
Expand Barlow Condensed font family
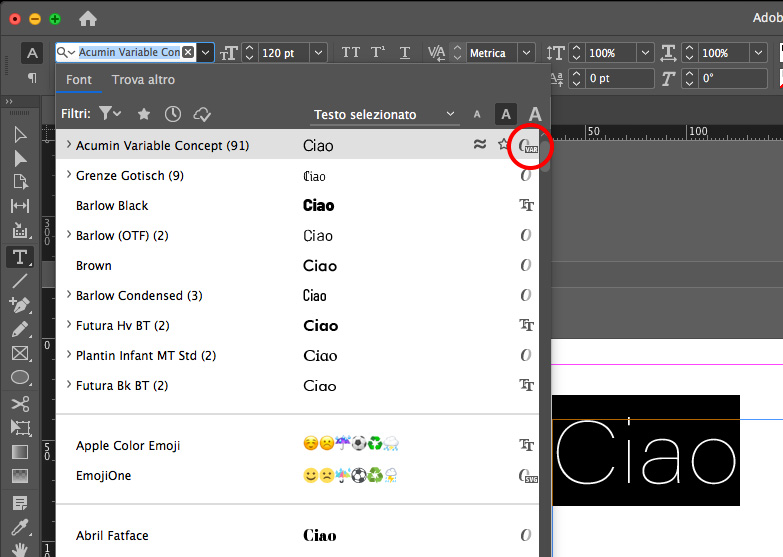pos(69,294)
